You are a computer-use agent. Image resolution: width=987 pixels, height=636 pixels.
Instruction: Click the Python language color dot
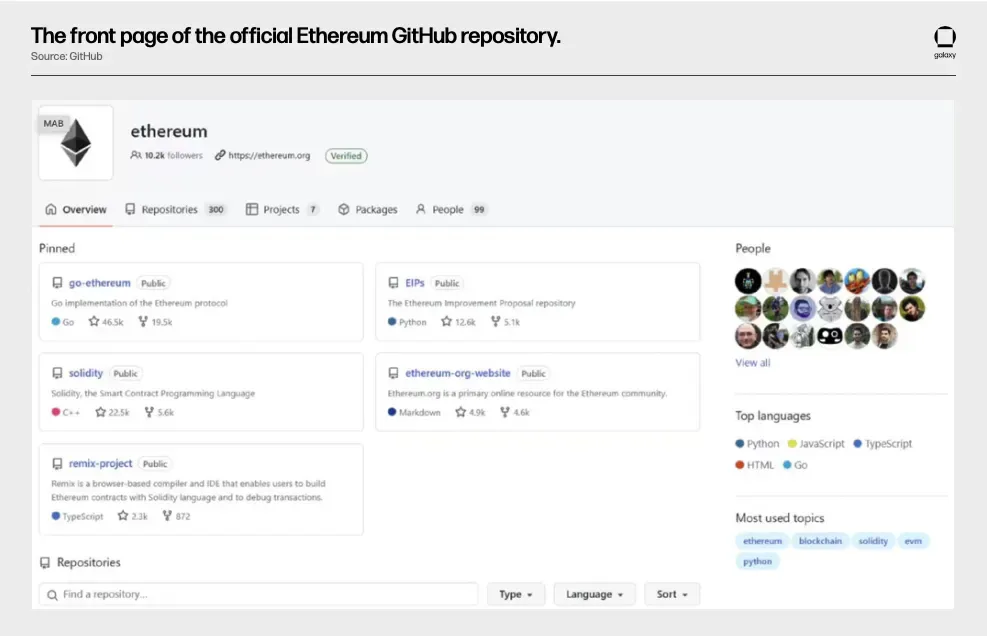[x=740, y=444]
